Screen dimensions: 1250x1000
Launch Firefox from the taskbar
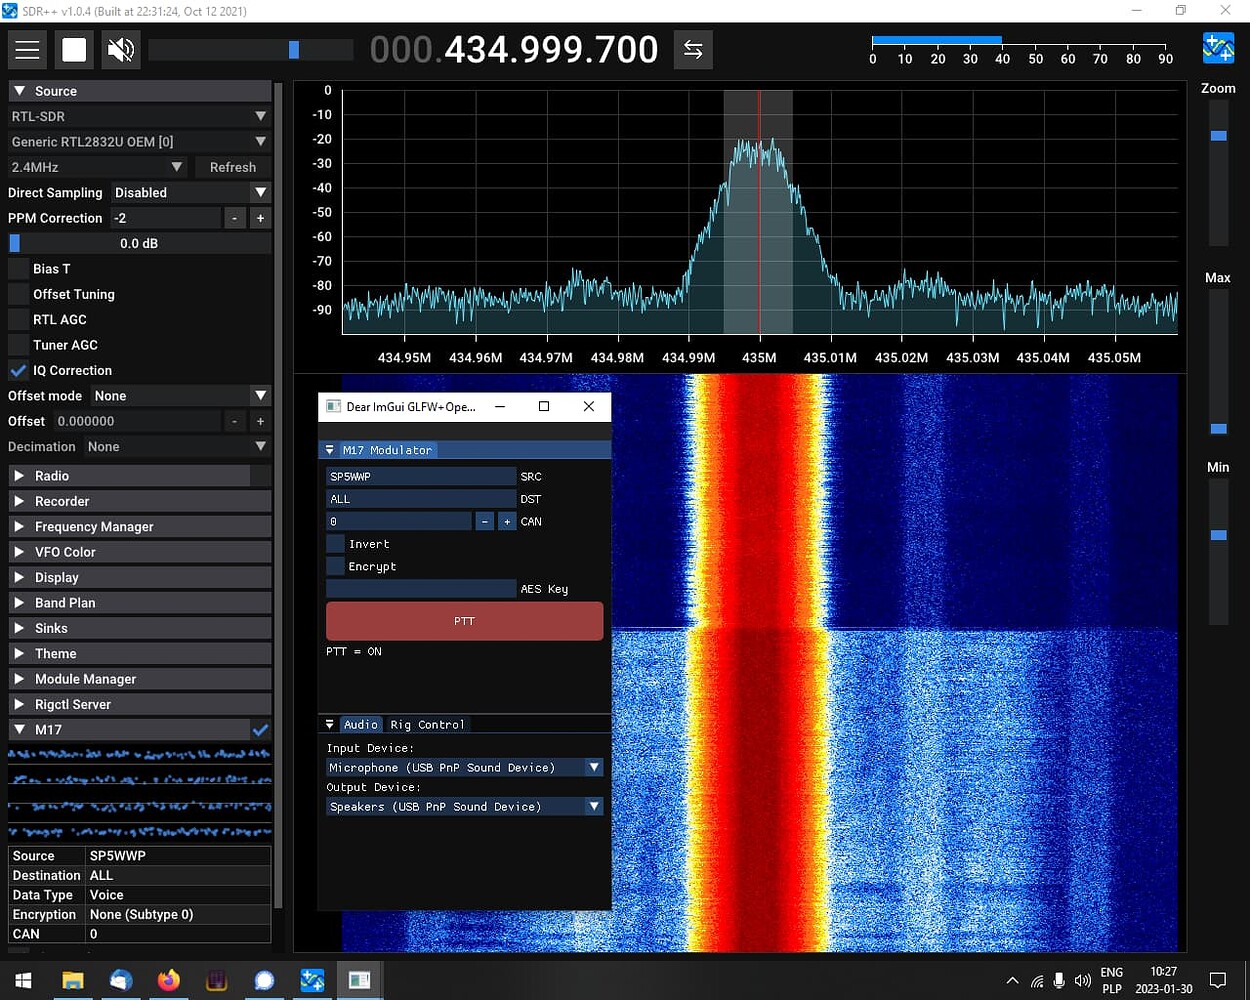point(168,980)
